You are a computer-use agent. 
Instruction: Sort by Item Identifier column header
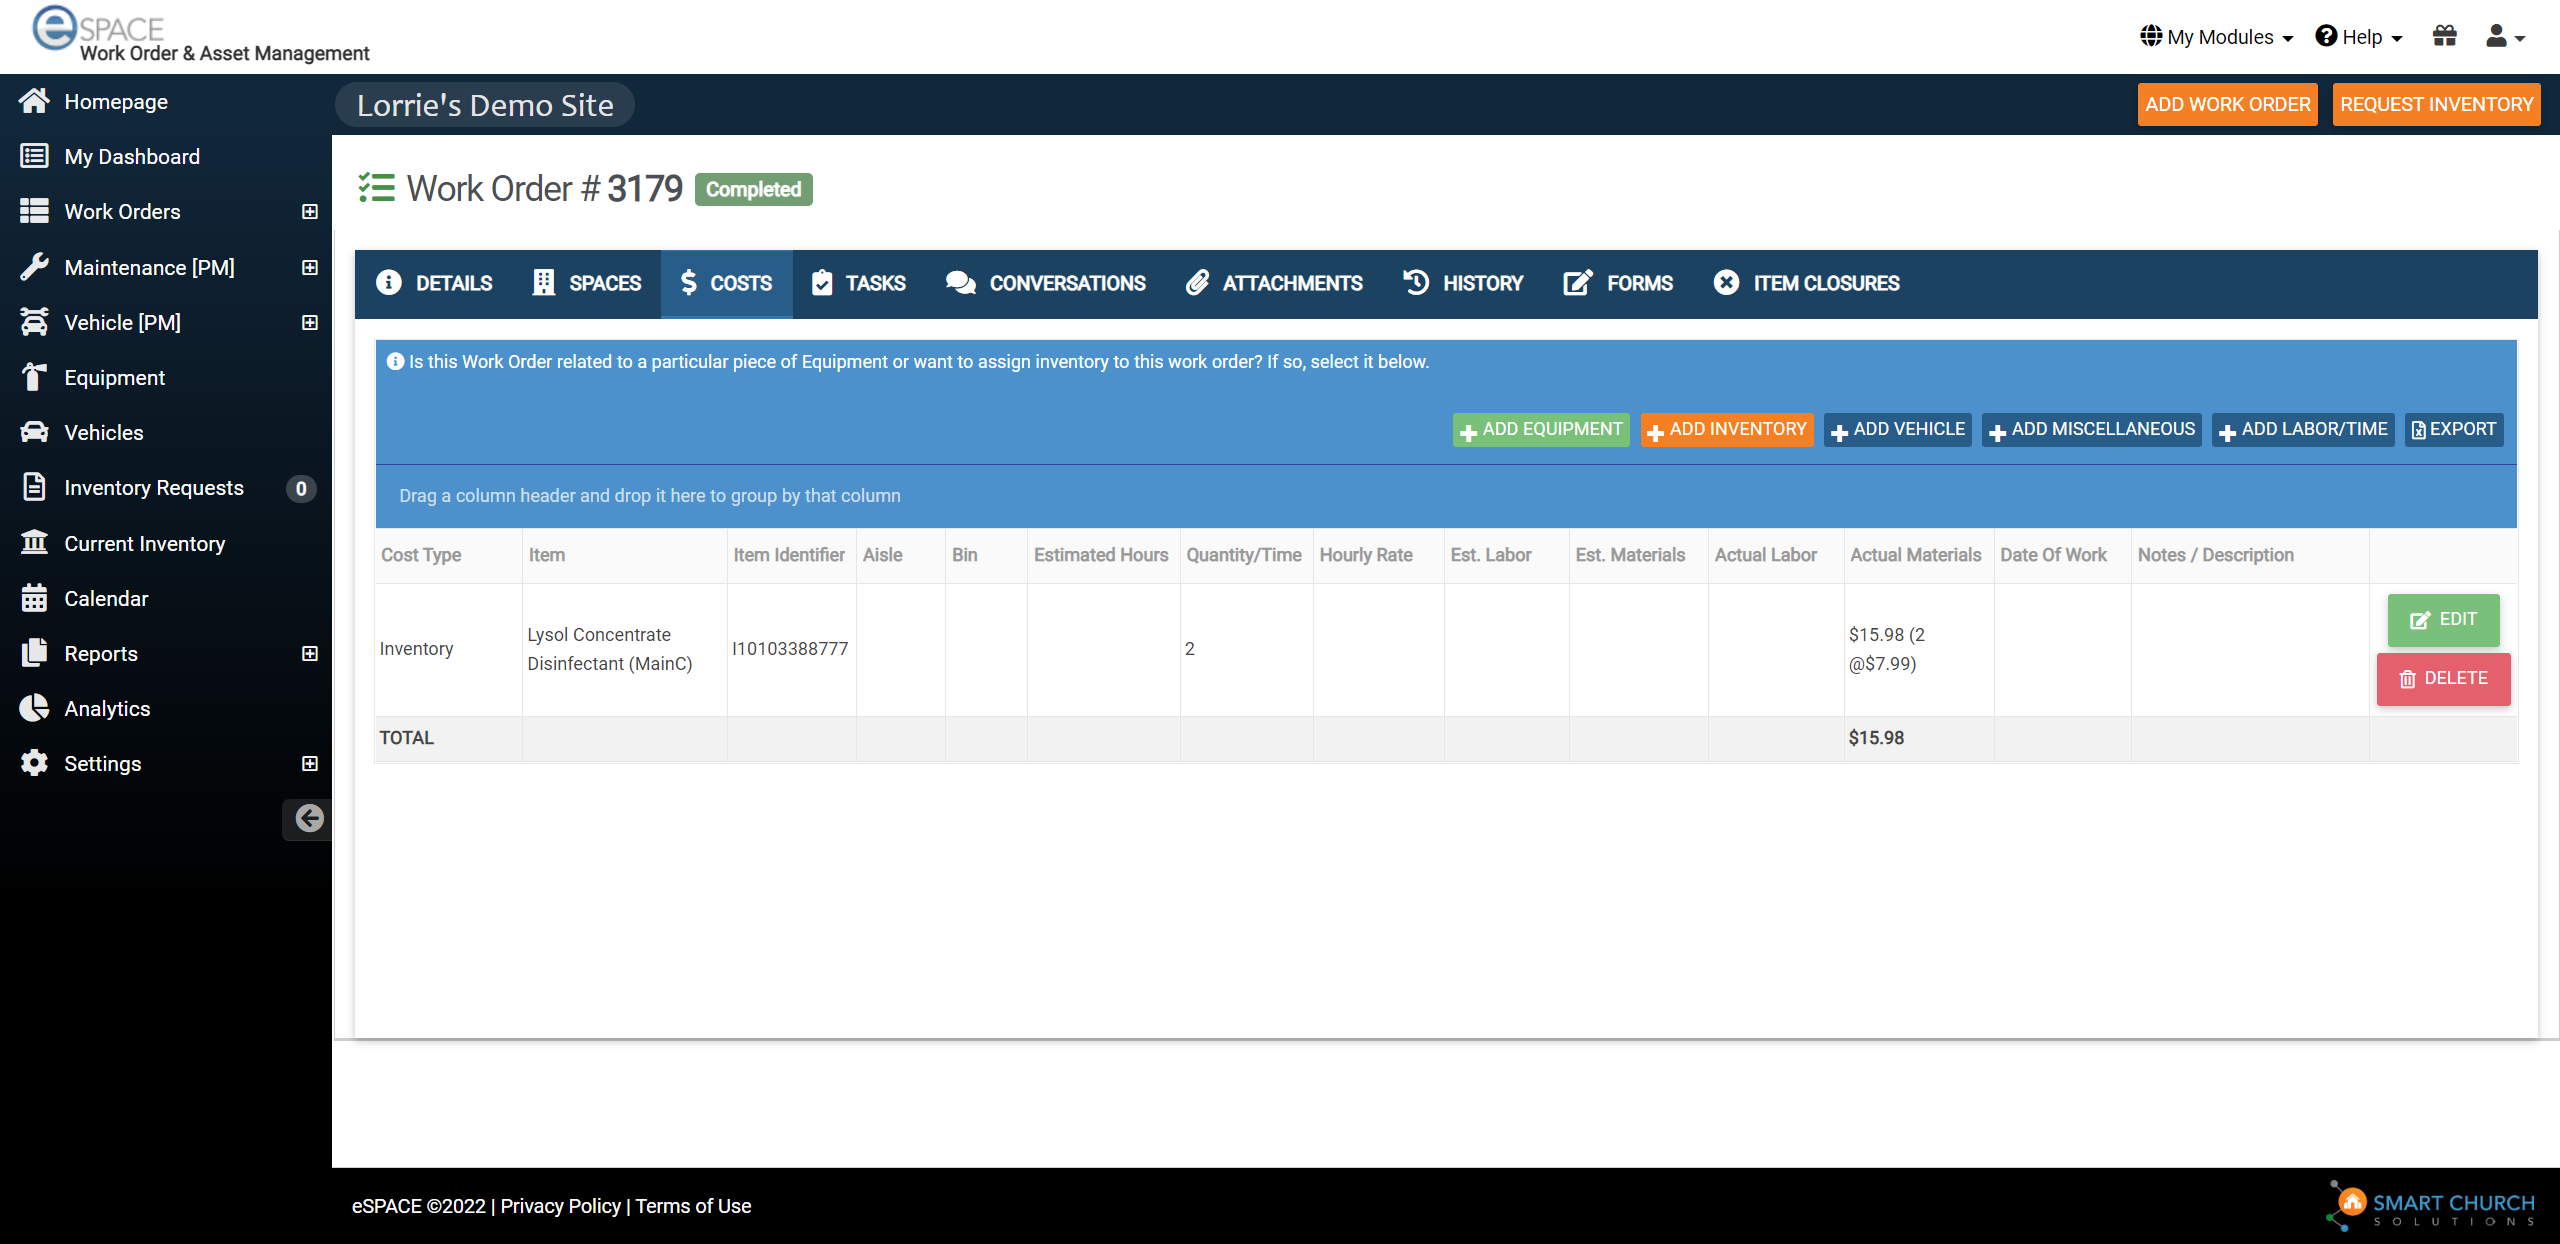click(x=789, y=555)
